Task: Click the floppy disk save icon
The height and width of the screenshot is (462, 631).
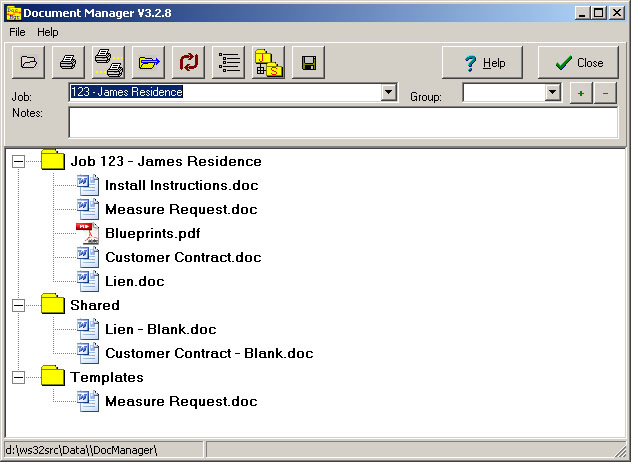Action: coord(309,62)
